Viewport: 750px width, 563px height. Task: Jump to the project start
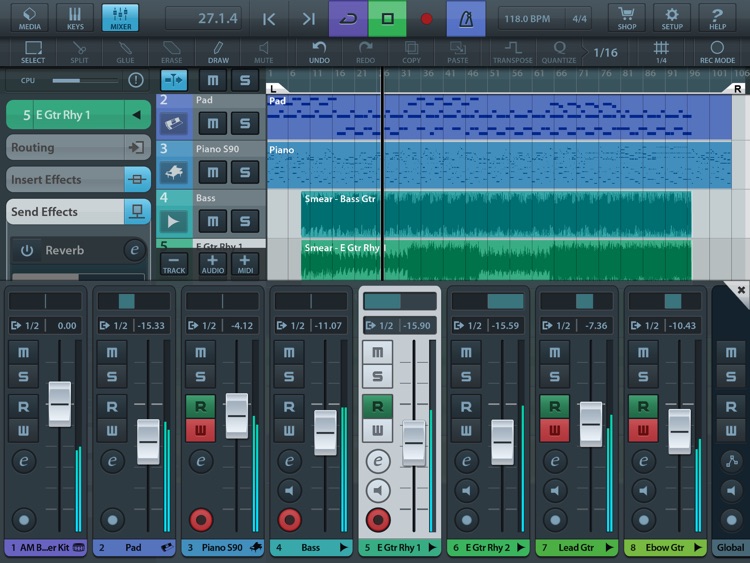coord(269,19)
